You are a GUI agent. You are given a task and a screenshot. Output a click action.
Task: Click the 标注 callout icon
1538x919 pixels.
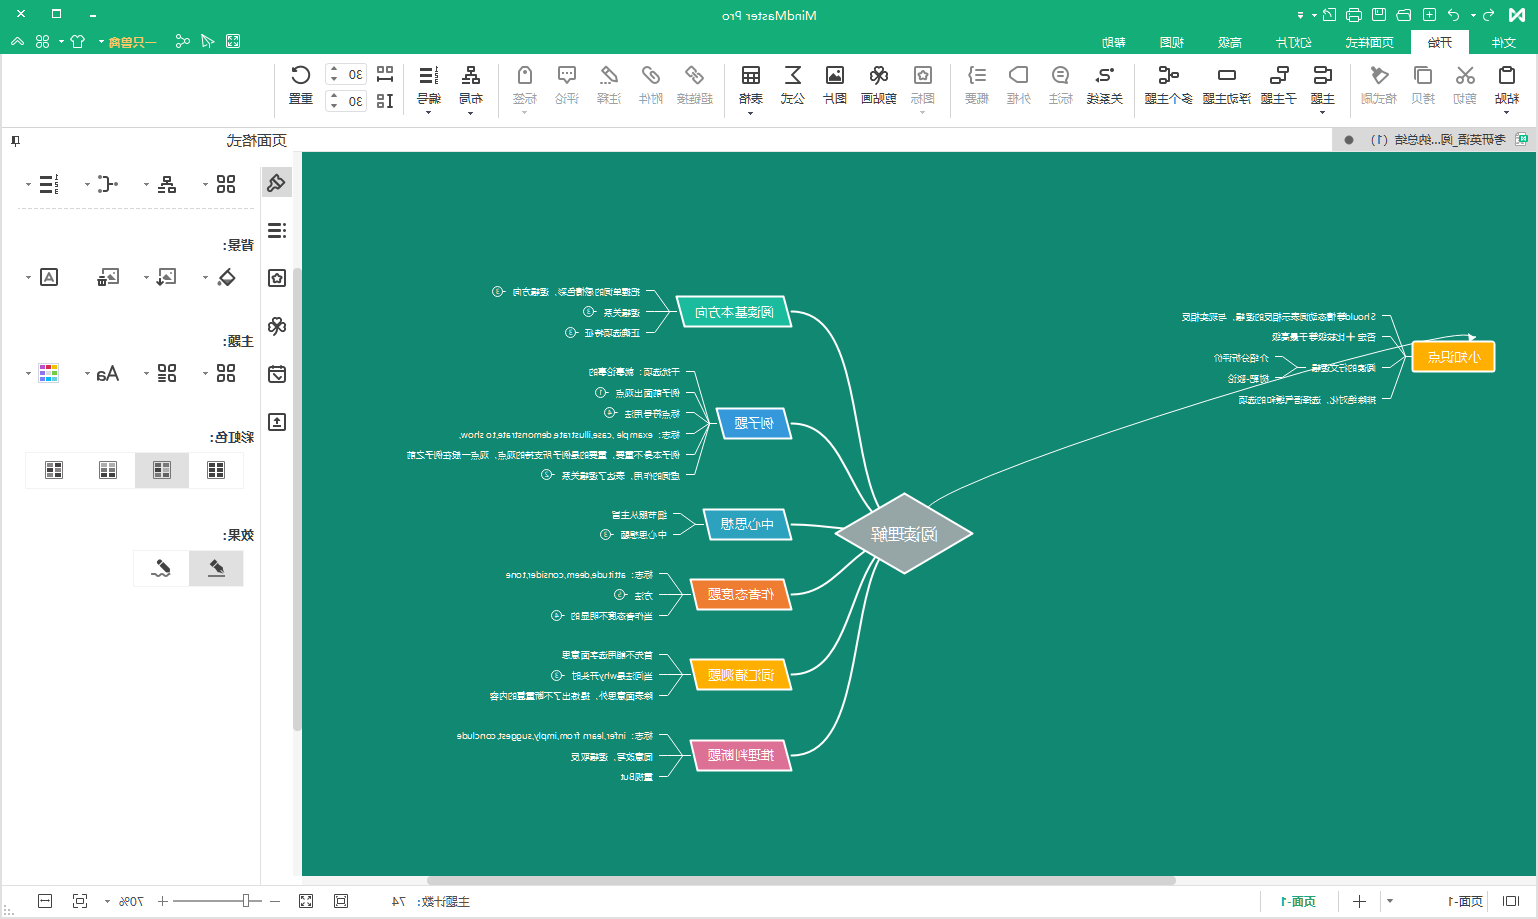(1060, 76)
